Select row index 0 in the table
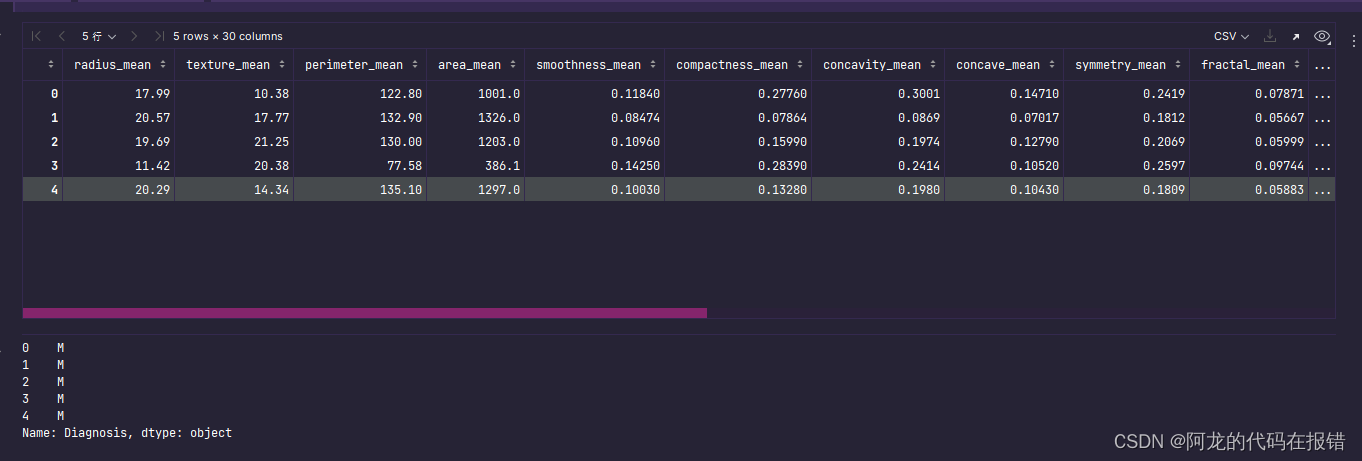Image resolution: width=1362 pixels, height=461 pixels. pos(54,94)
